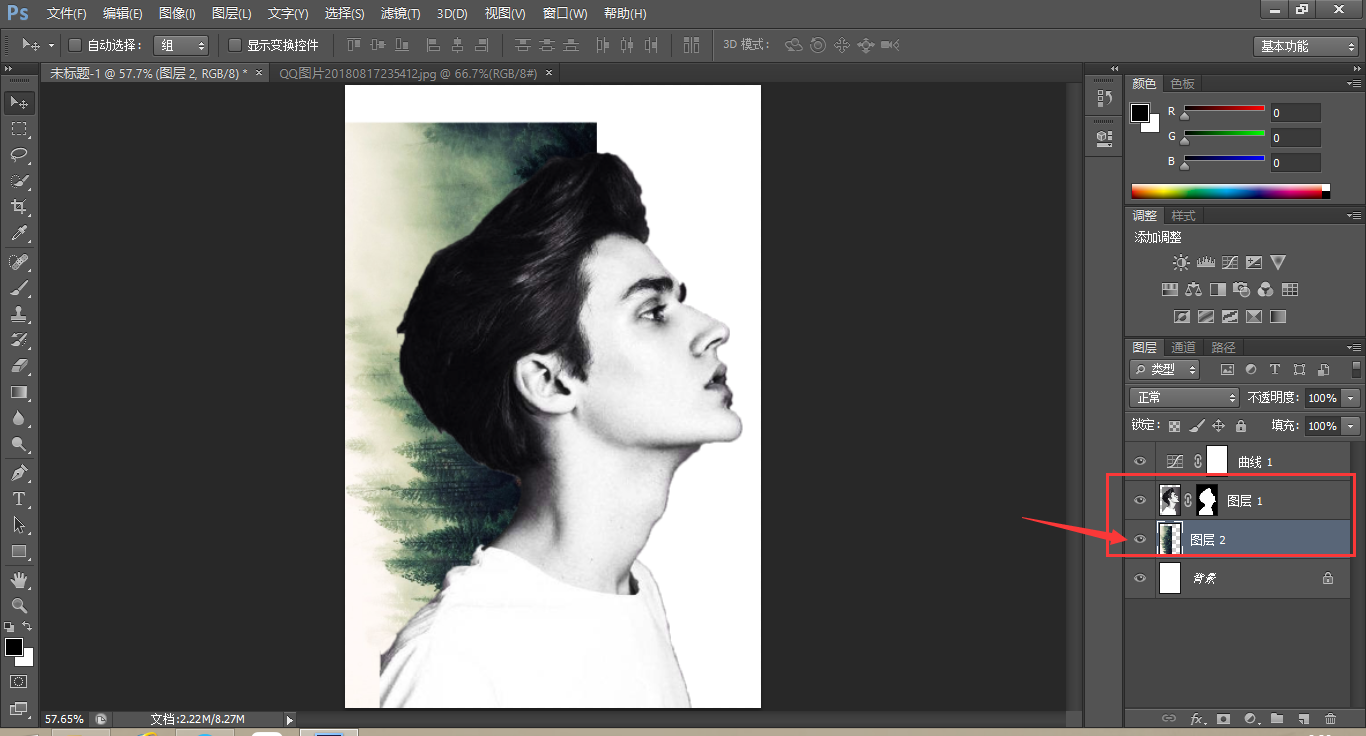The height and width of the screenshot is (736, 1366).
Task: Toggle lock image pixels
Action: coord(1196,426)
